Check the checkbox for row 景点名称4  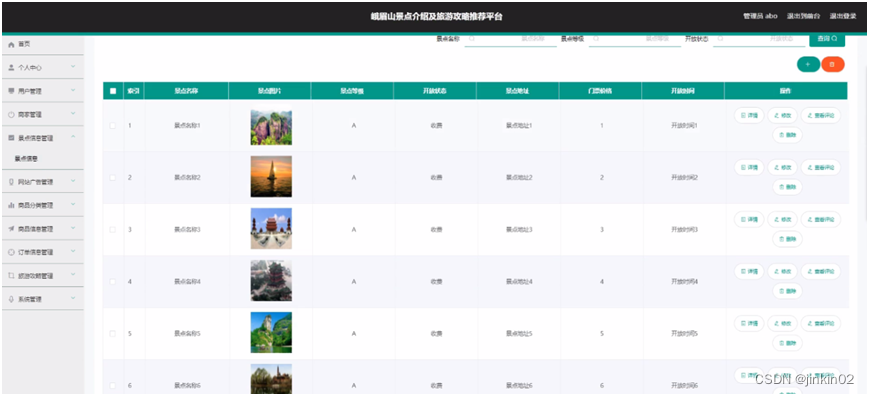click(x=113, y=282)
